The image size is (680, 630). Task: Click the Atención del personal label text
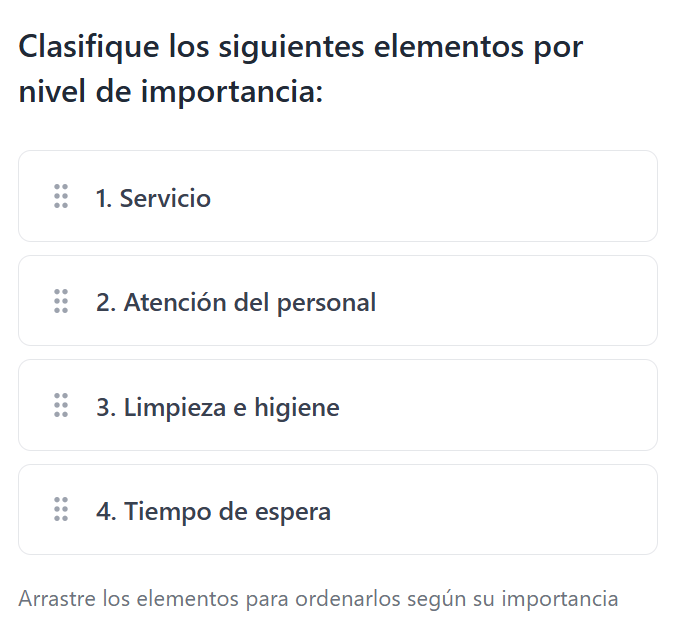[250, 302]
